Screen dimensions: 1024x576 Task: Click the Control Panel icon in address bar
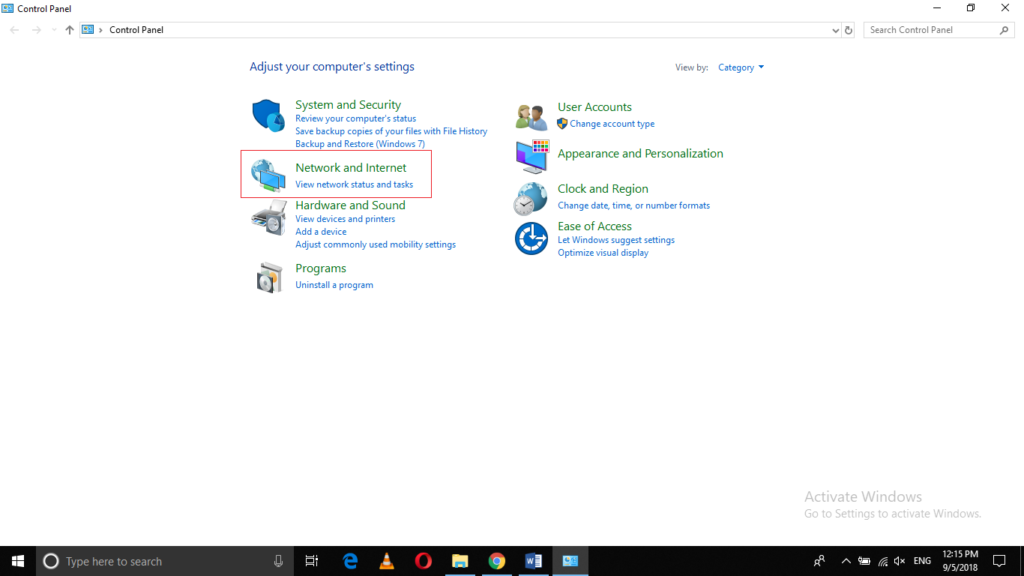[88, 30]
